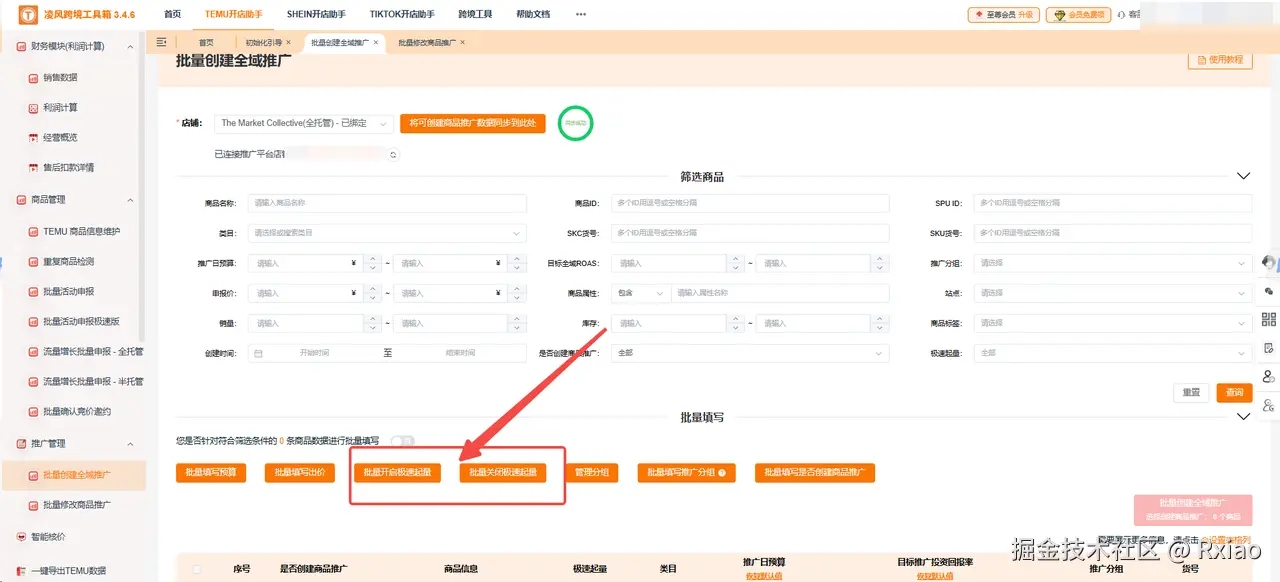Open 流量增长批量申报 - 全托管 sidebar item
This screenshot has height=582, width=1280.
93,351
